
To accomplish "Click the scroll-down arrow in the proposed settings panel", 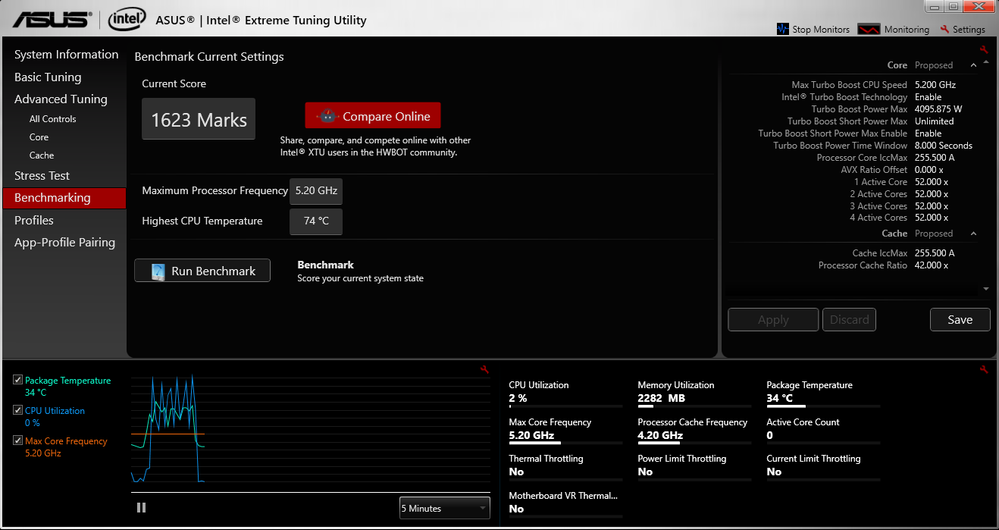I will coord(986,289).
